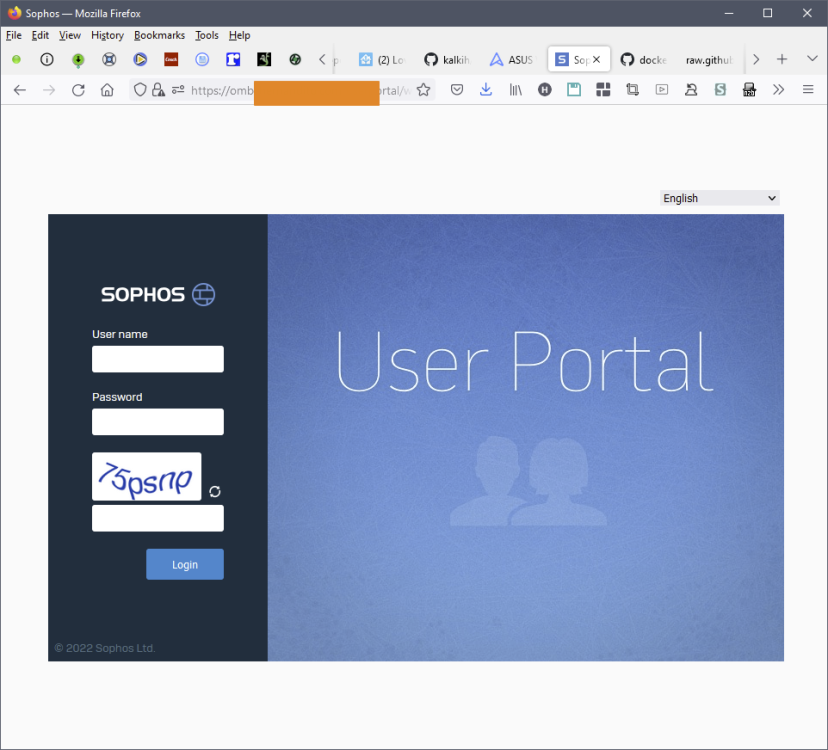Image resolution: width=828 pixels, height=750 pixels.
Task: Open the blue circular list pinned tab
Action: (202, 60)
